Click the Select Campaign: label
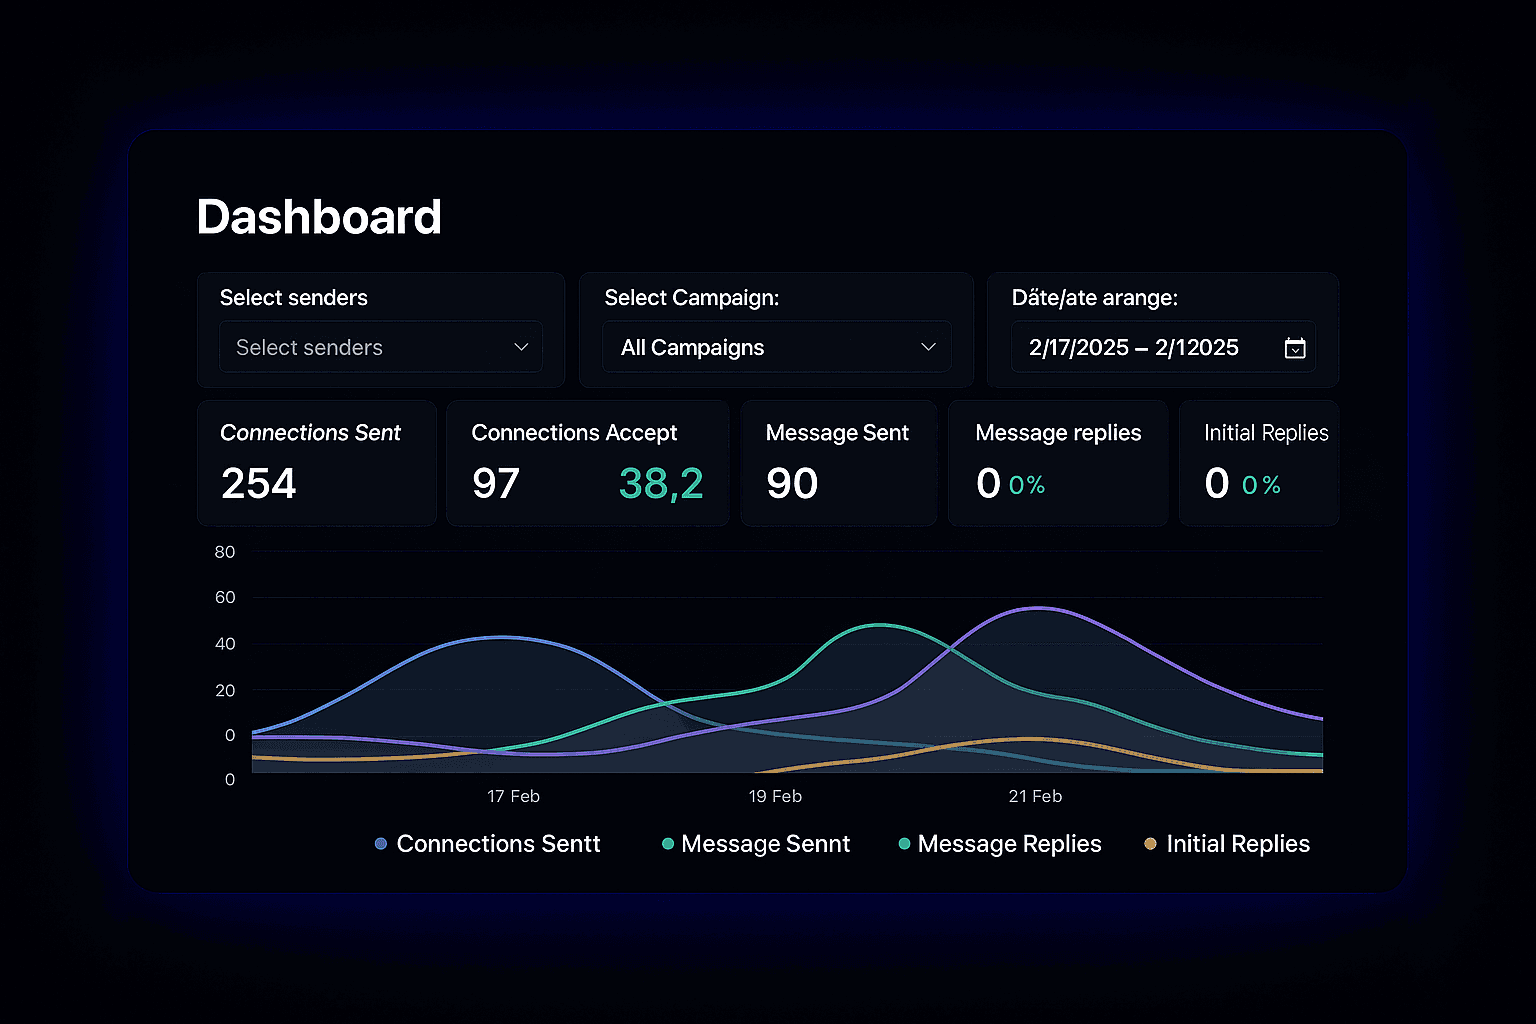 pos(692,298)
